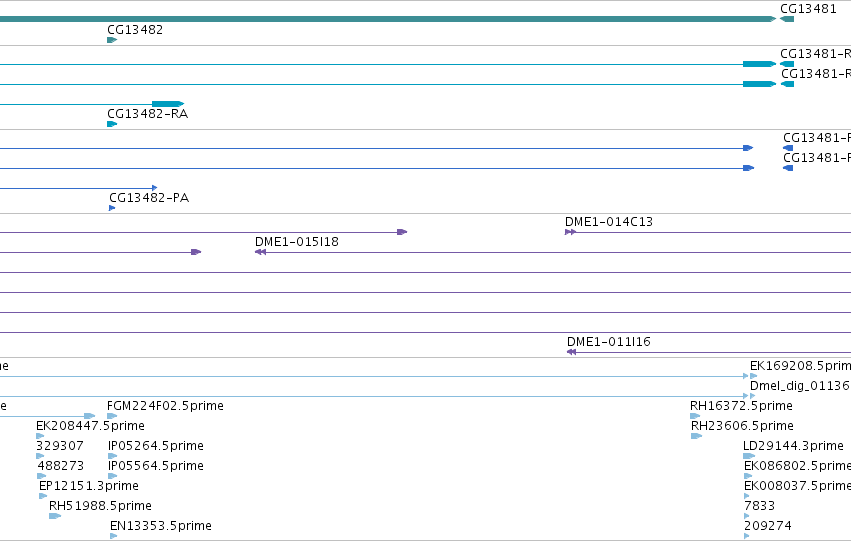Select the RH23606.5prime label

coord(742,426)
